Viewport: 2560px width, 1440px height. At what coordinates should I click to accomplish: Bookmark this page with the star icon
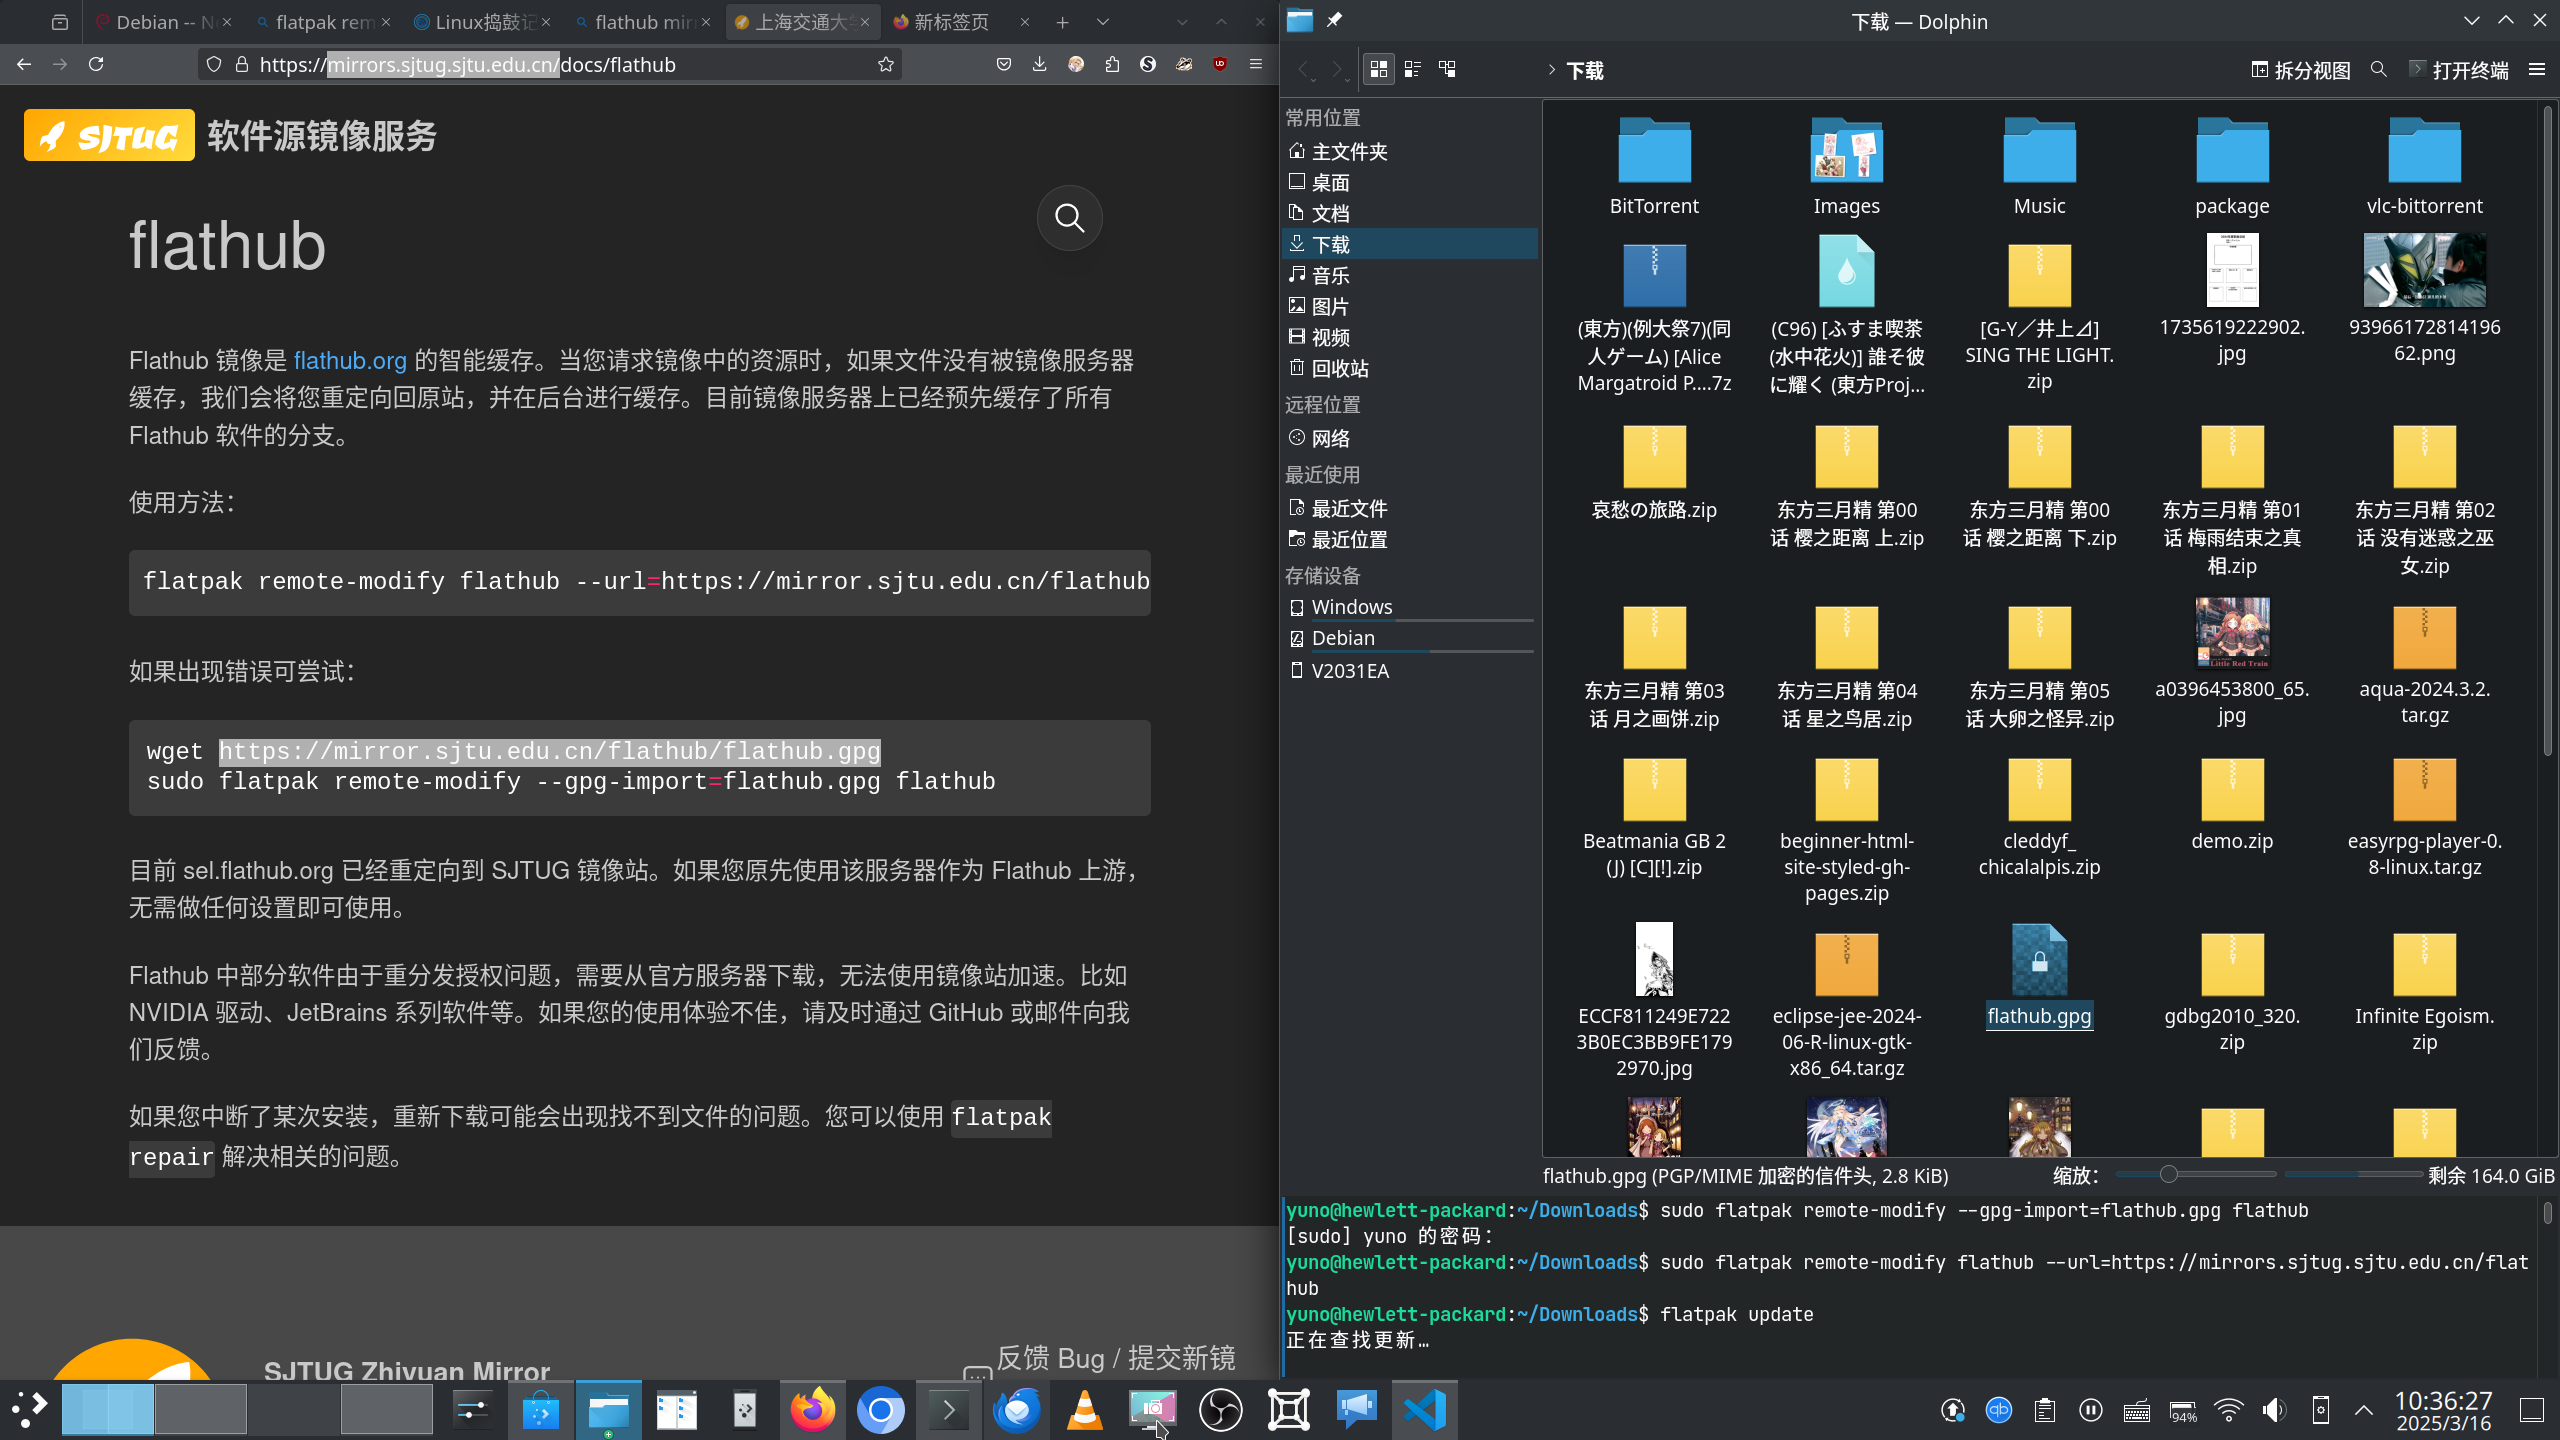click(x=885, y=64)
